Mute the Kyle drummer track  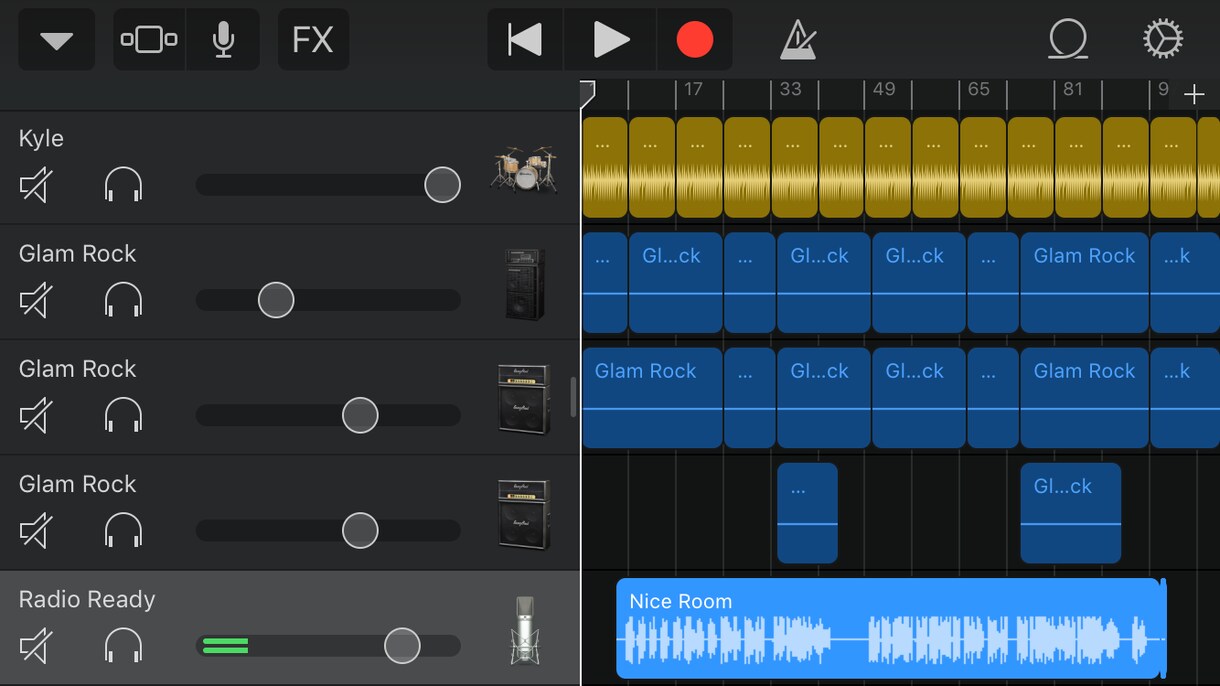coord(36,185)
